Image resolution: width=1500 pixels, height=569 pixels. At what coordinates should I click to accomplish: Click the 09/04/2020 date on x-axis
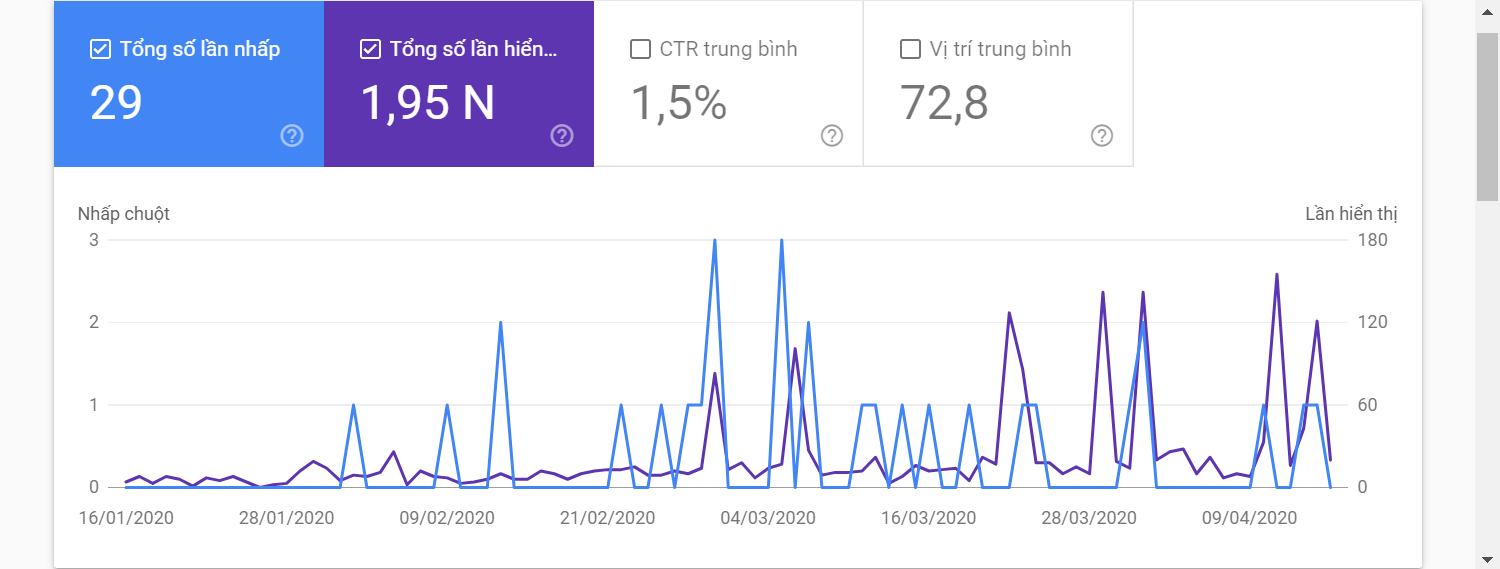coord(1249,518)
